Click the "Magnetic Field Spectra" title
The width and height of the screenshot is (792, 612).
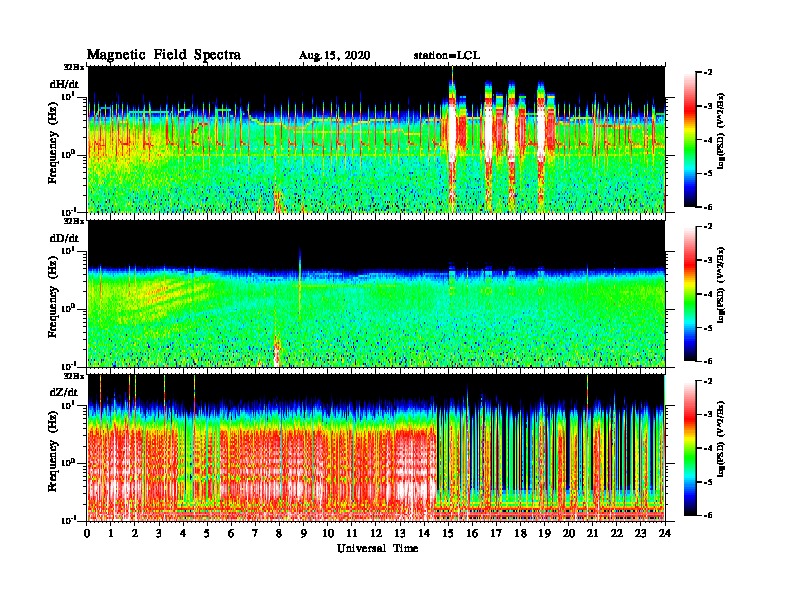tap(164, 55)
